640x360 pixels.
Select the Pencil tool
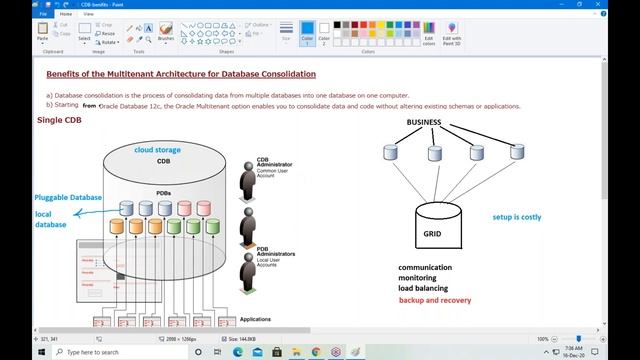[x=130, y=28]
